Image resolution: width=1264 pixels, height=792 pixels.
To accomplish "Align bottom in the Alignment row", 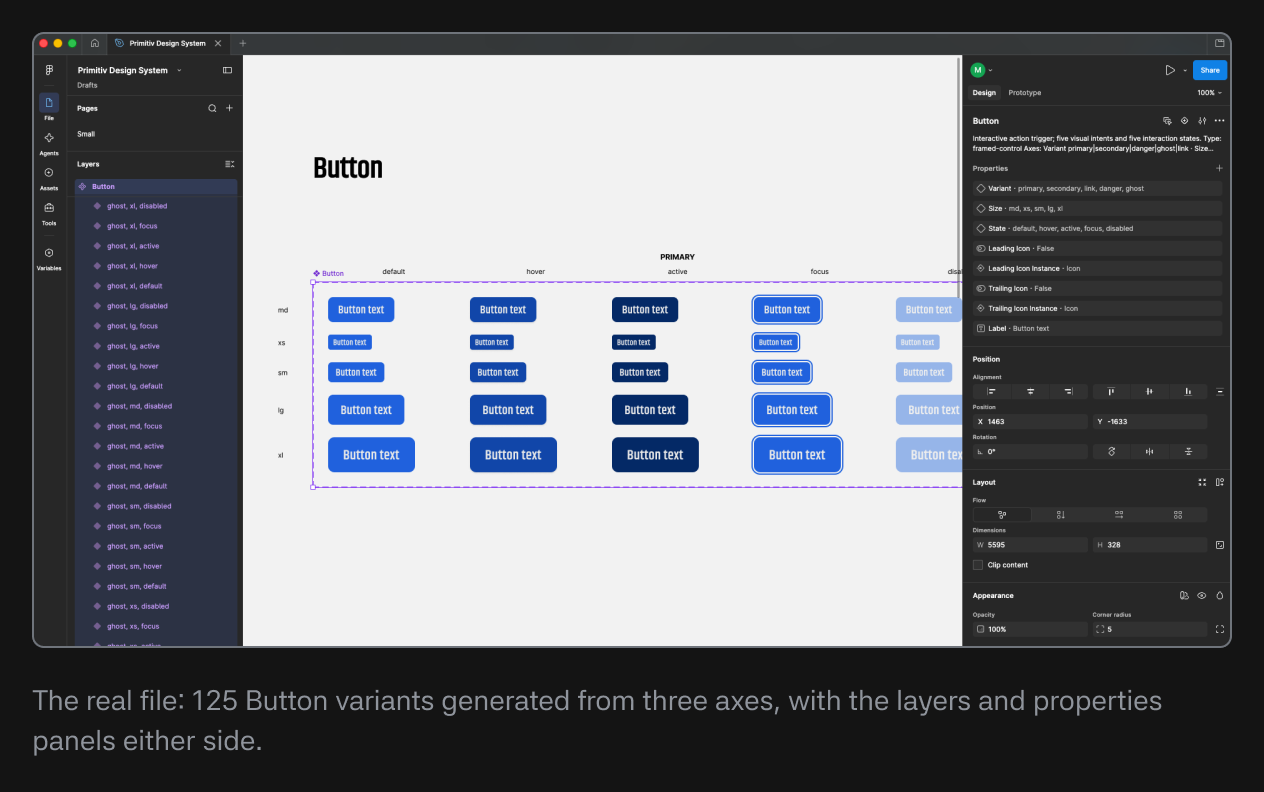I will 1188,392.
